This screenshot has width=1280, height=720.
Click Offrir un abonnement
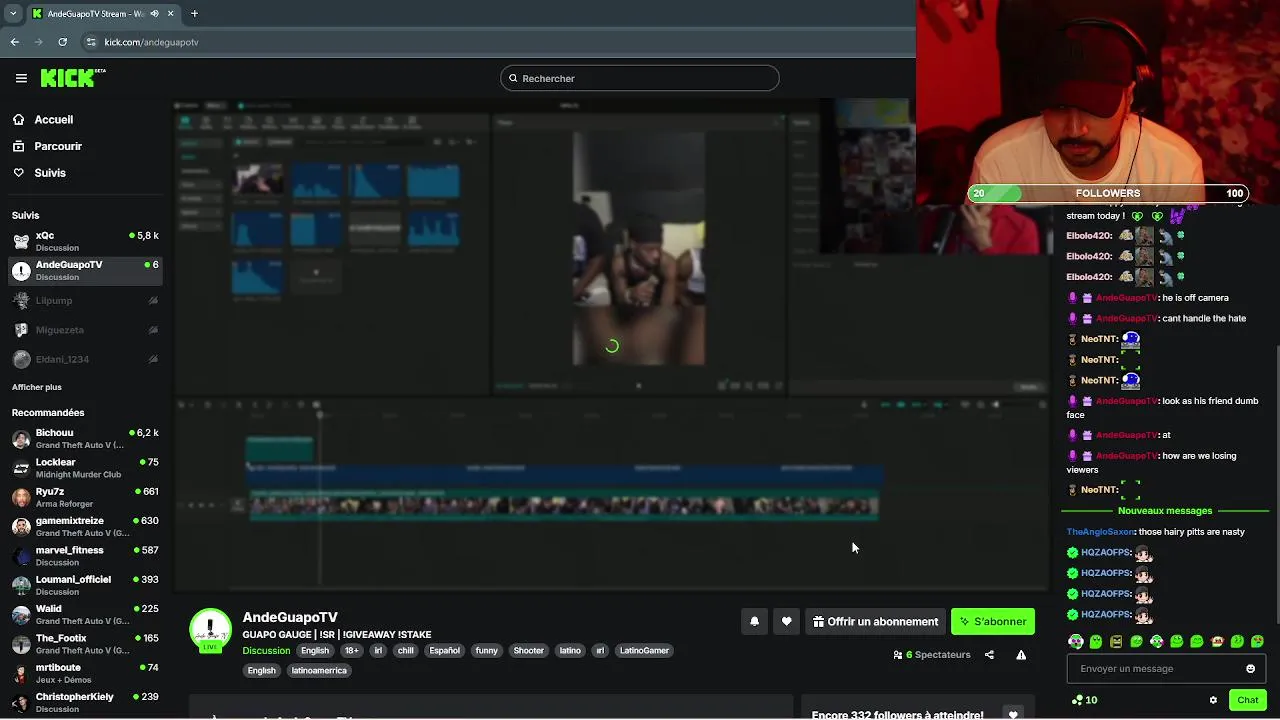point(875,621)
